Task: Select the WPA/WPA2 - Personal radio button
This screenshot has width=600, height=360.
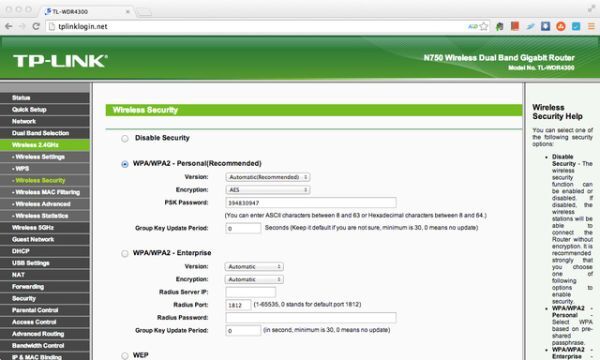Action: click(125, 164)
